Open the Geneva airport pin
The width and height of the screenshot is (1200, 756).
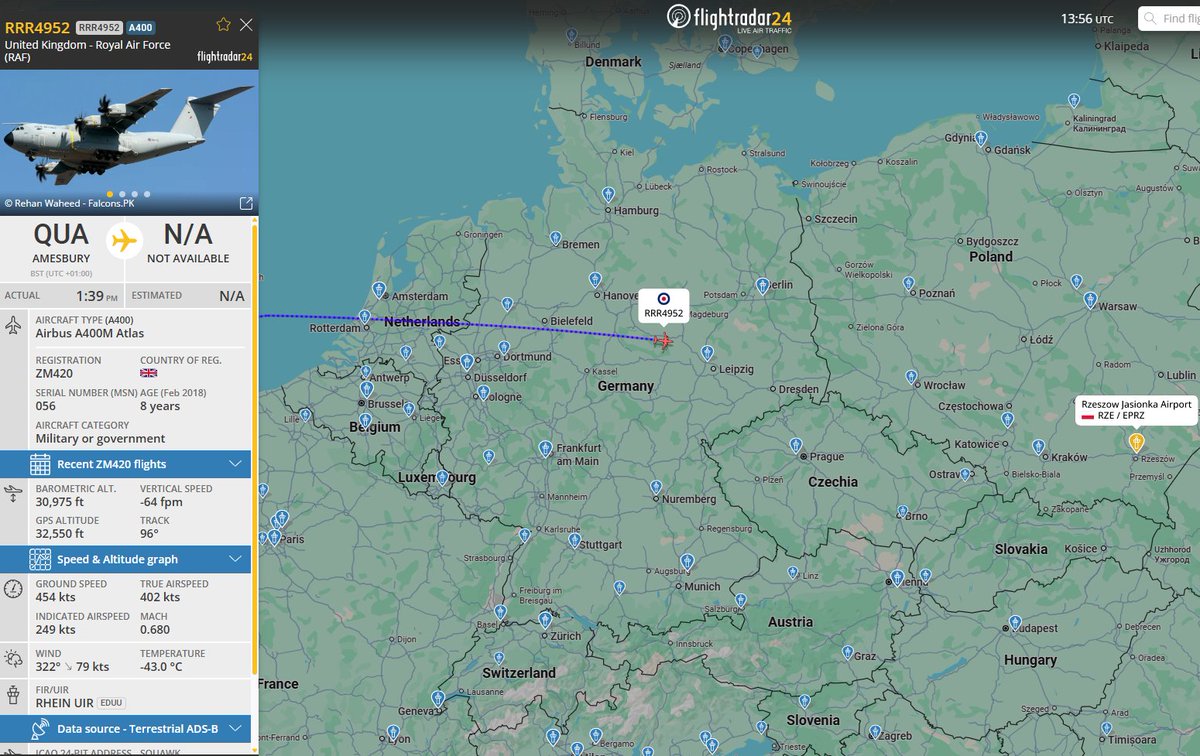tap(437, 698)
